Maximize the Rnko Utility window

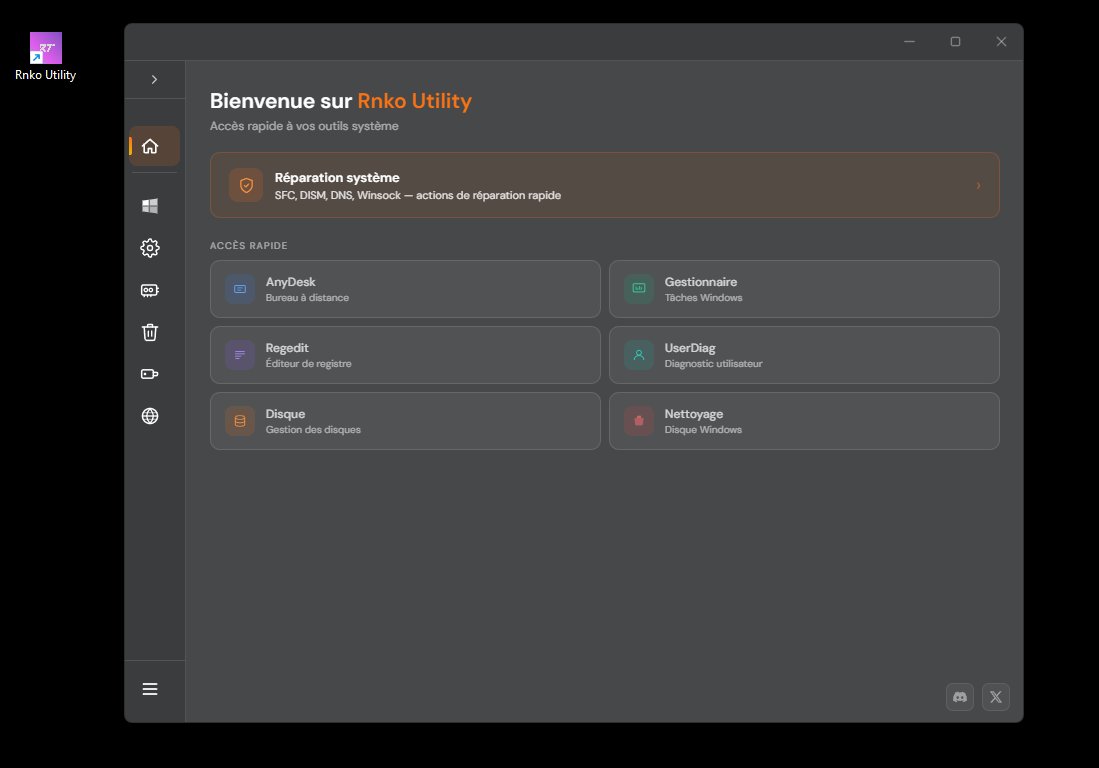point(955,42)
